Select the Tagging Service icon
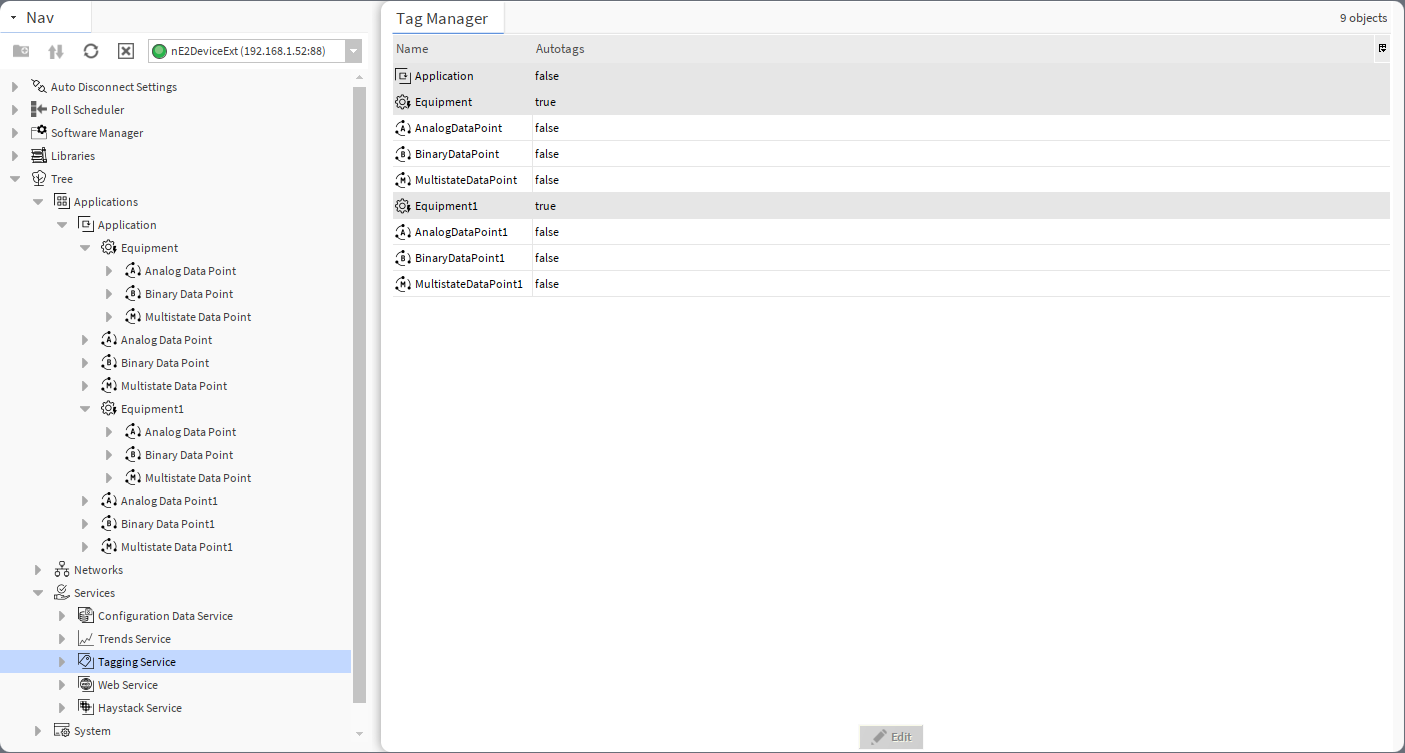 (85, 661)
